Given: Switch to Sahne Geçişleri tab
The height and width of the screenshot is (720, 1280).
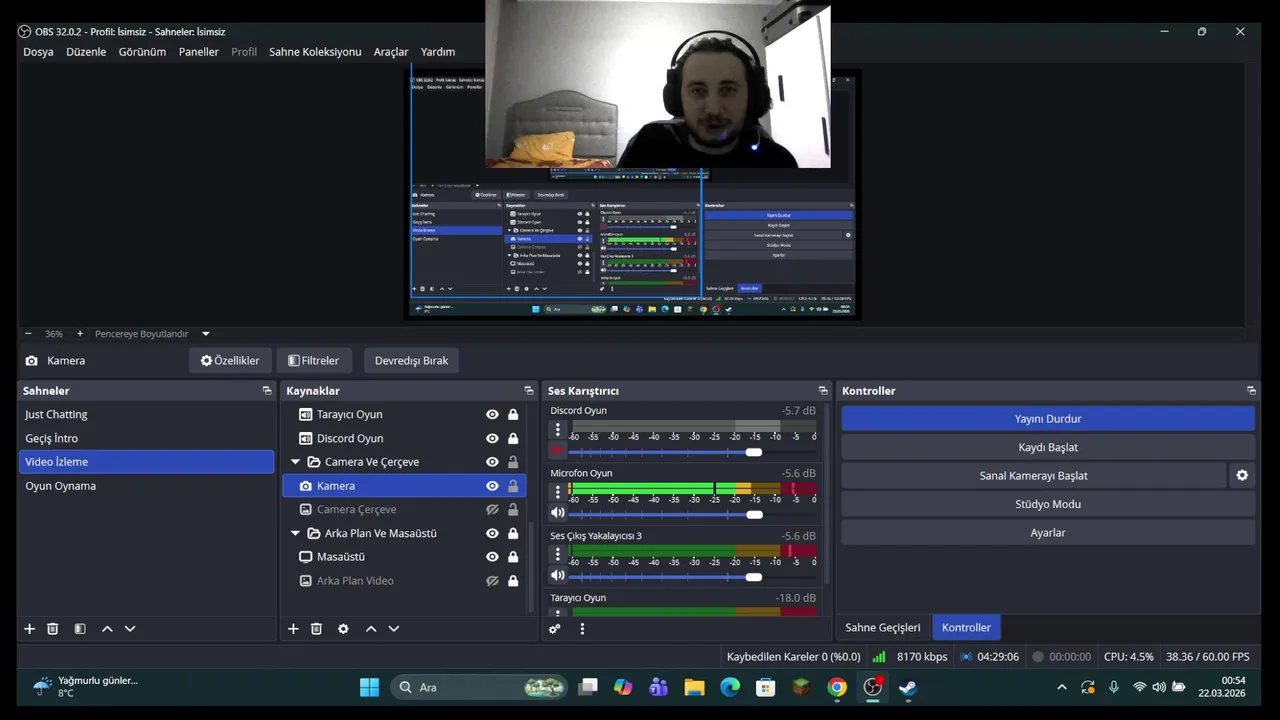Looking at the screenshot, I should point(883,628).
